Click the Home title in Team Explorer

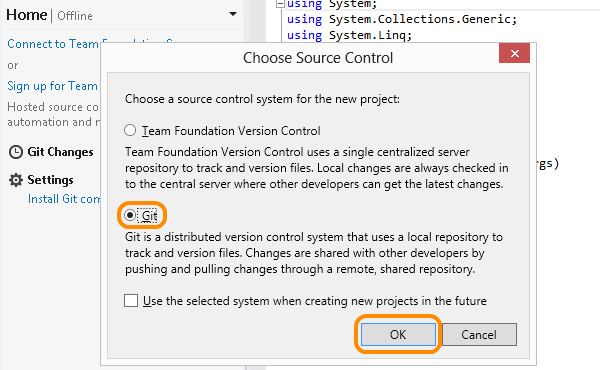click(26, 15)
